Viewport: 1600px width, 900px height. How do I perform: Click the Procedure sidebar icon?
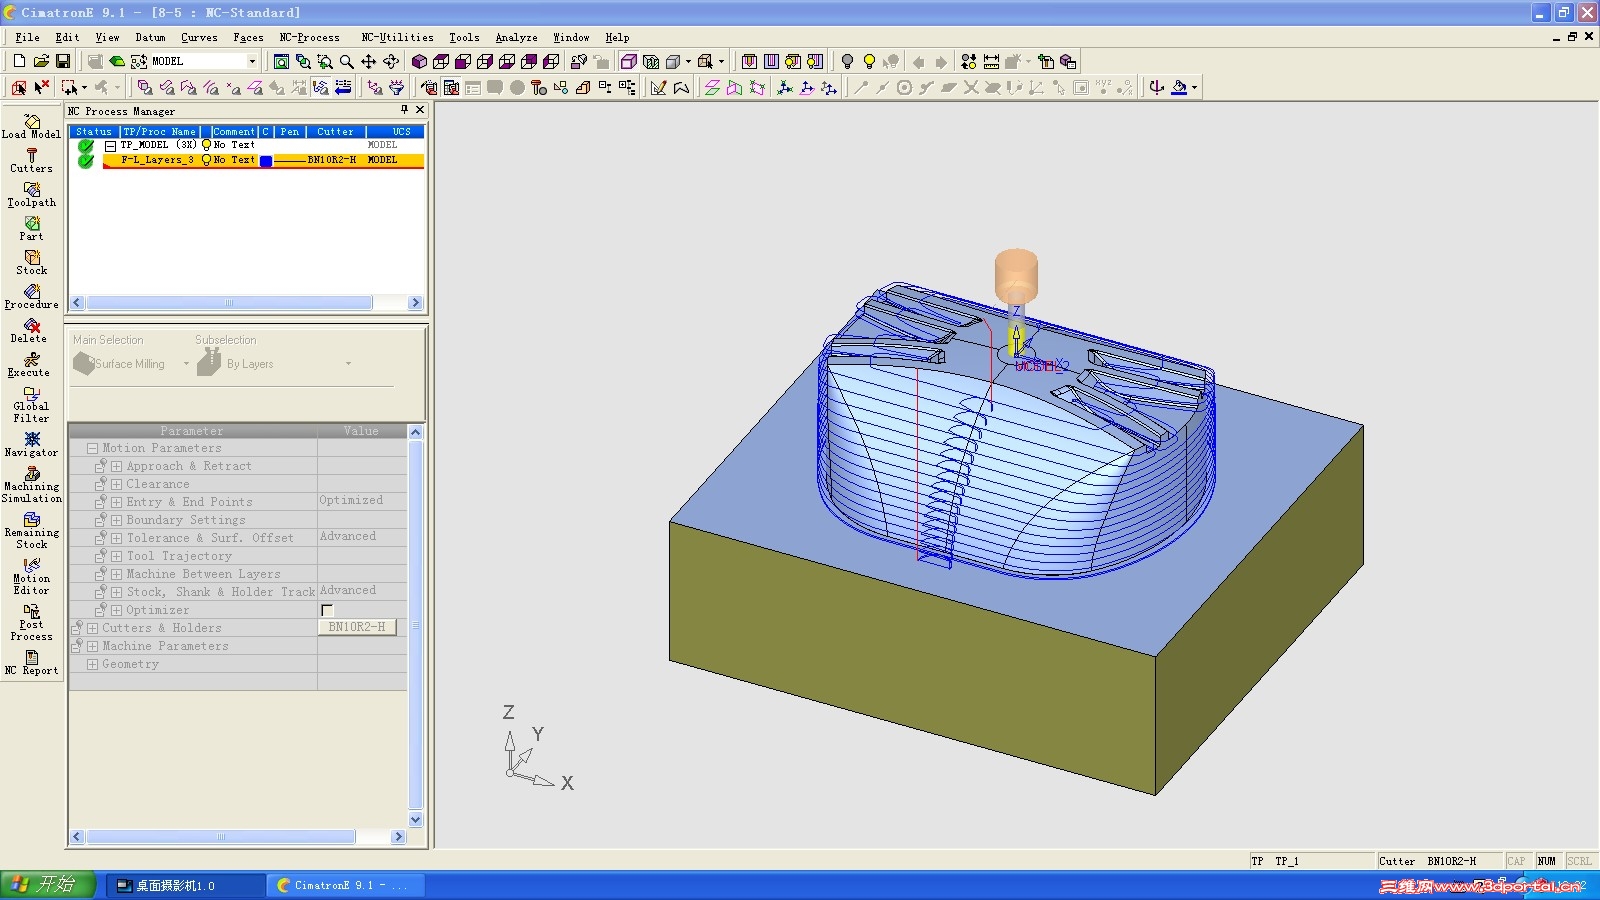(31, 296)
